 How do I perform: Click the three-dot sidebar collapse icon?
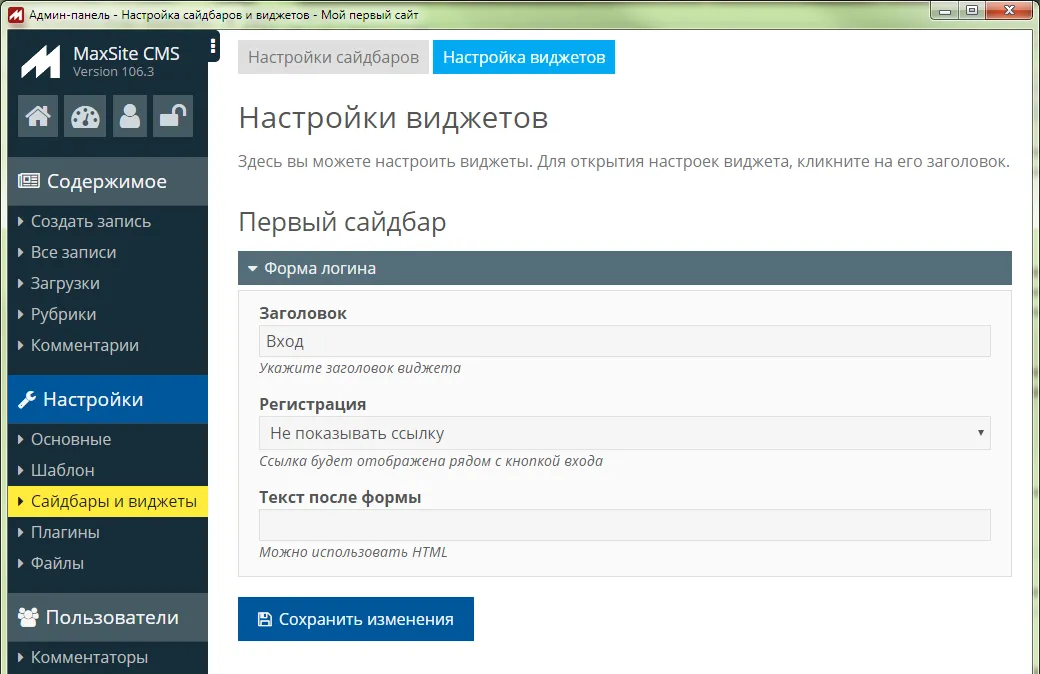(211, 46)
